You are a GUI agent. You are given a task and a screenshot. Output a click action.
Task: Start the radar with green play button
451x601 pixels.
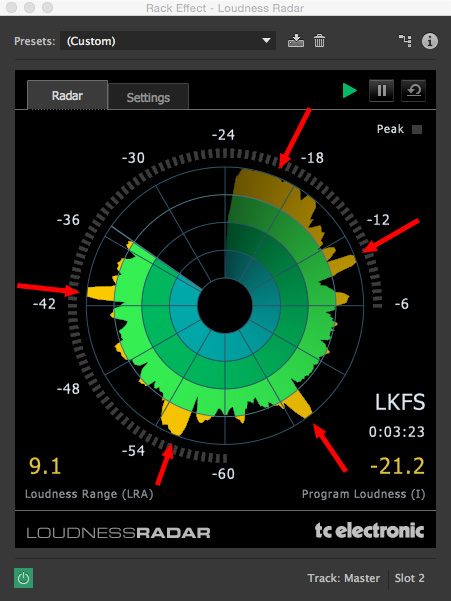(x=349, y=91)
